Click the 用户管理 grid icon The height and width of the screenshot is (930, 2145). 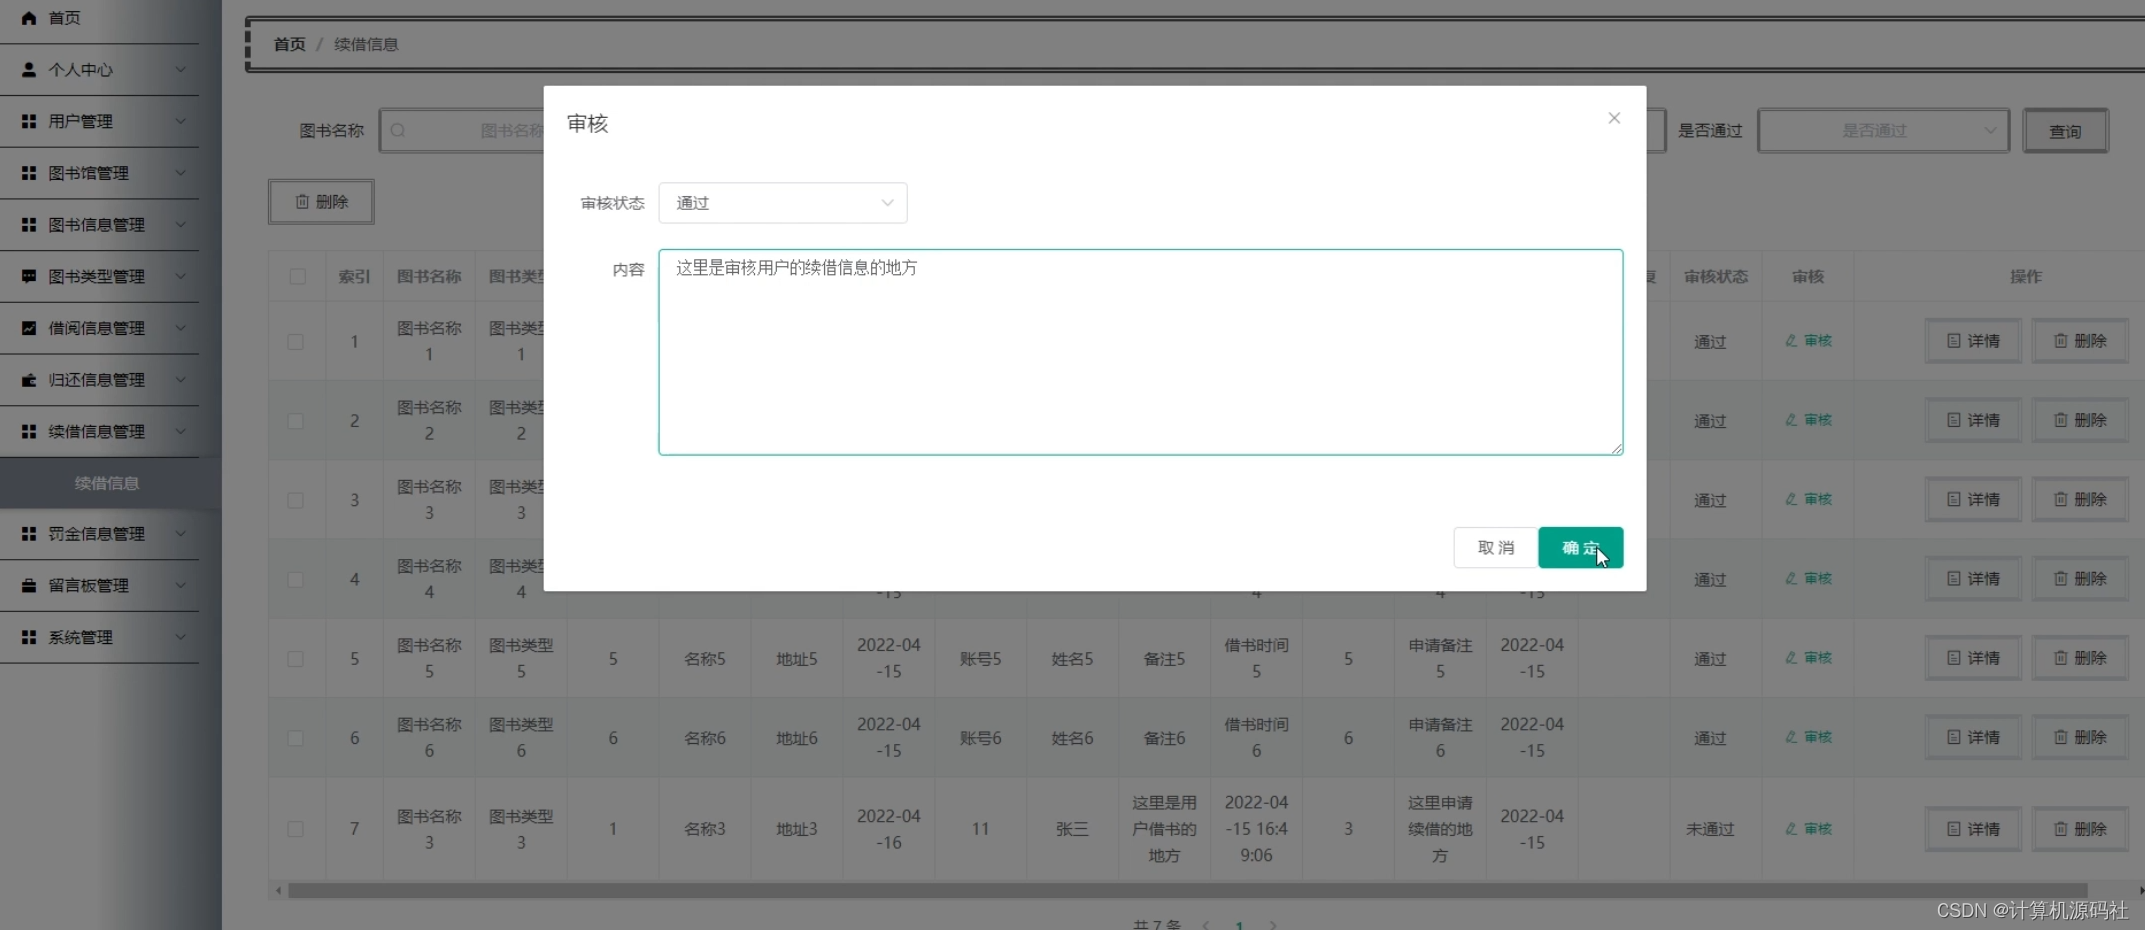[29, 121]
